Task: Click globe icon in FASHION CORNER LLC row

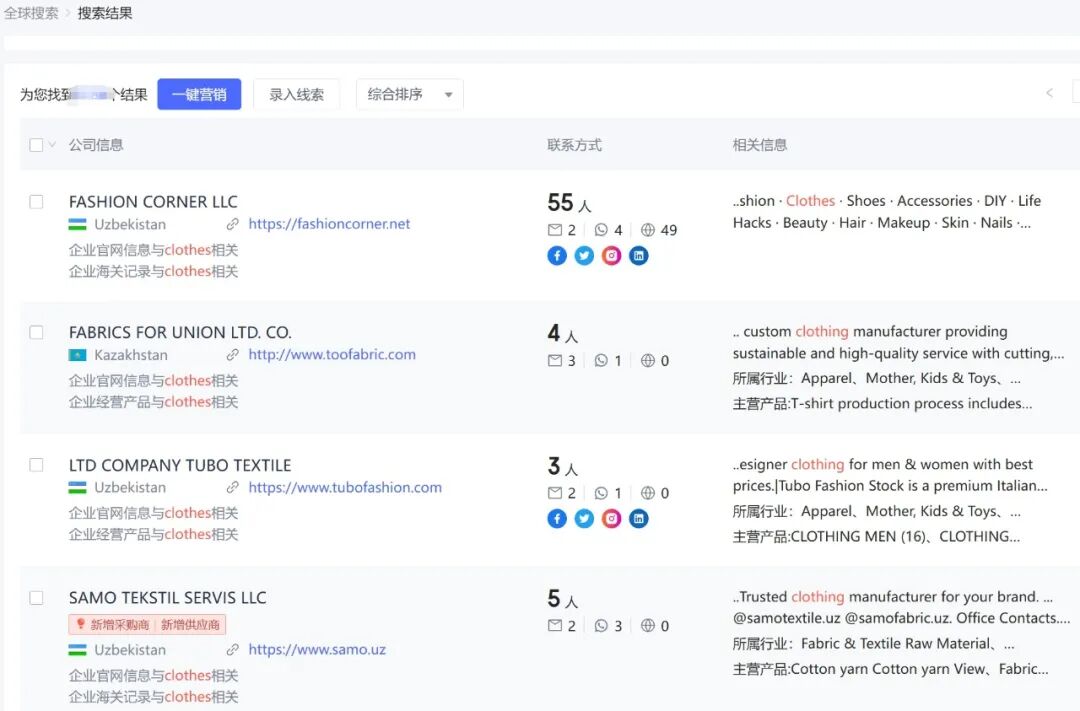Action: click(x=647, y=229)
